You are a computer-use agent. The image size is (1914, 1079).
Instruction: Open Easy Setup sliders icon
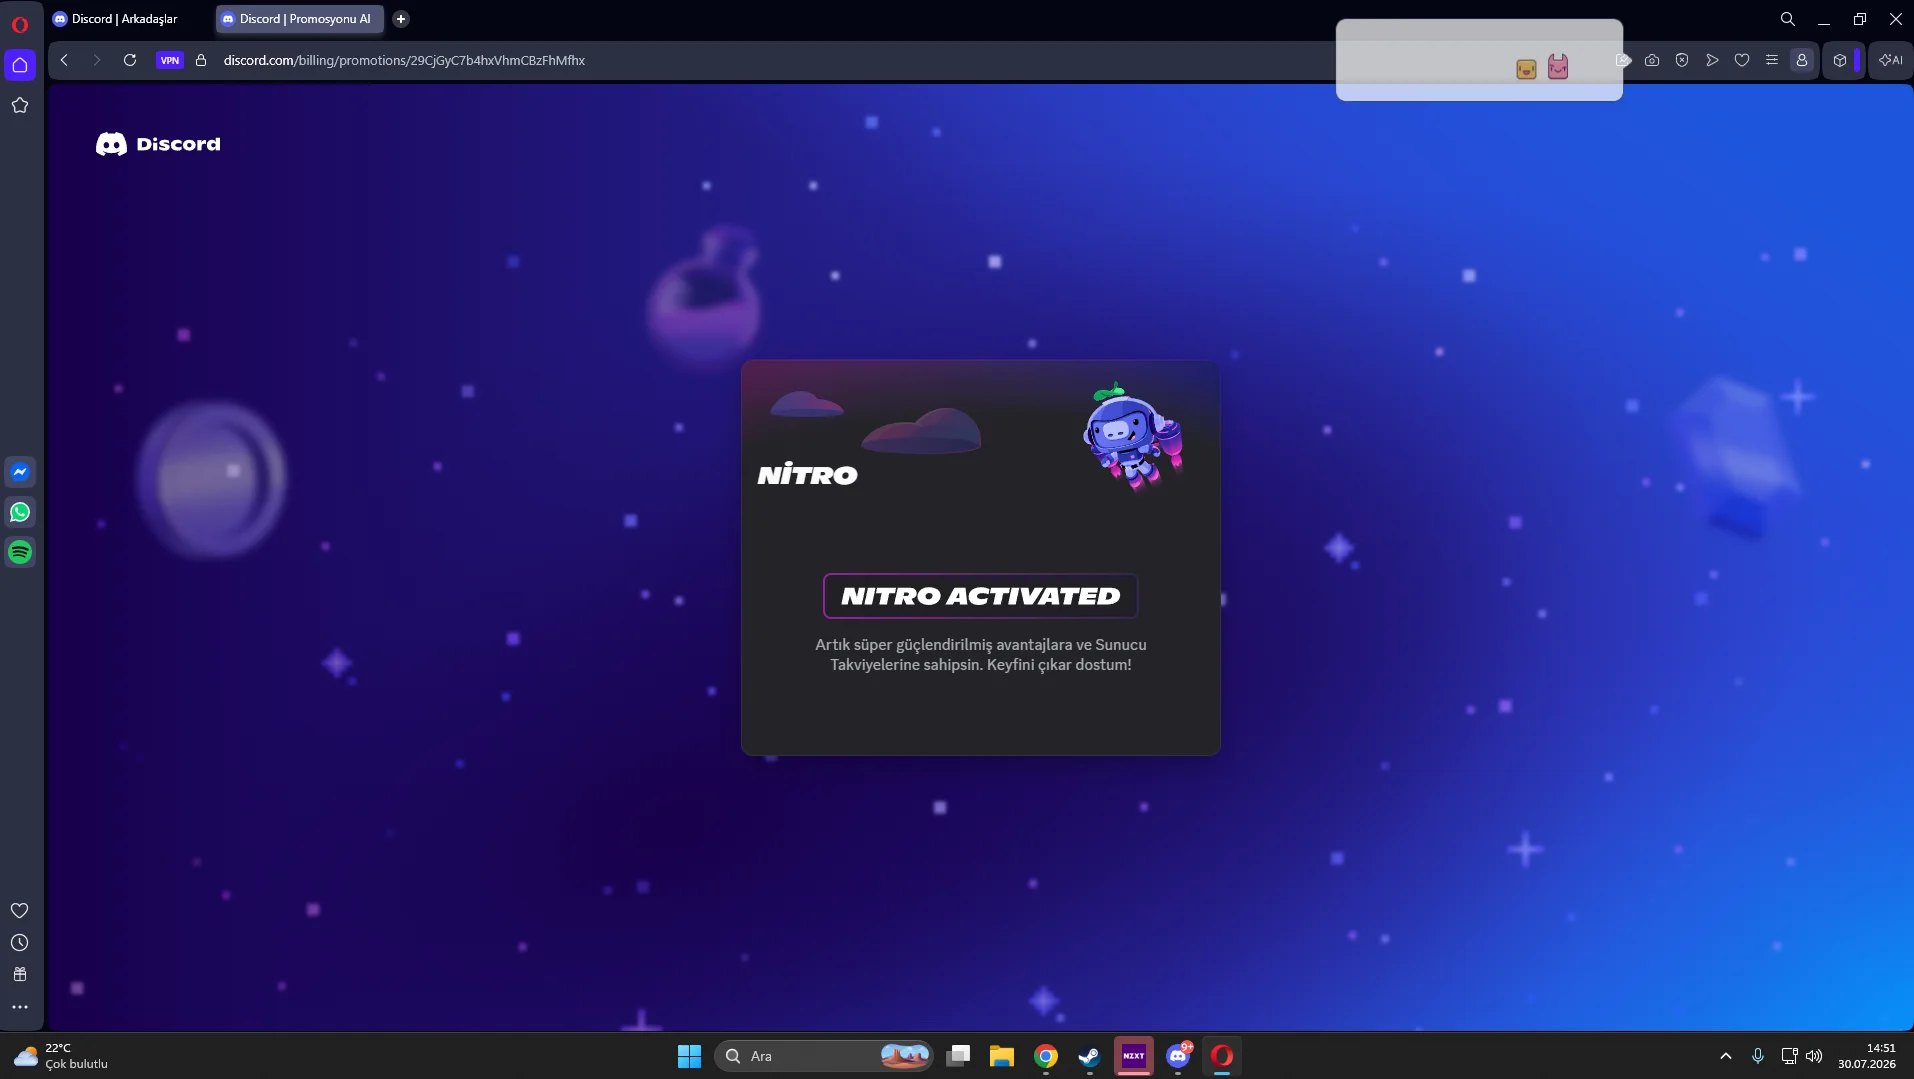[x=1772, y=60]
